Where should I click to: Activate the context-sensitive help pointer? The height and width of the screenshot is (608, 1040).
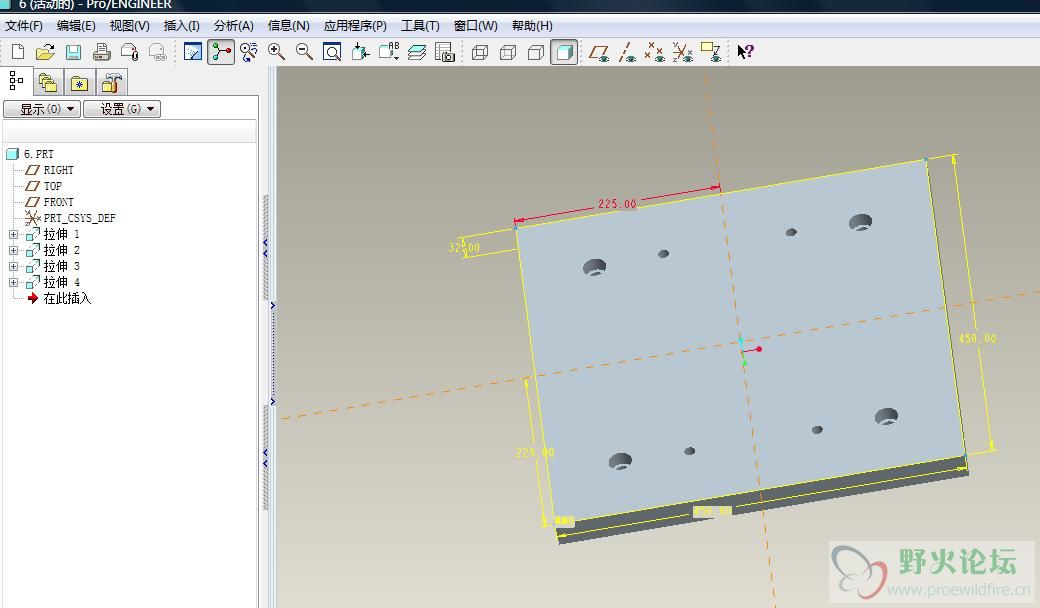[x=746, y=52]
